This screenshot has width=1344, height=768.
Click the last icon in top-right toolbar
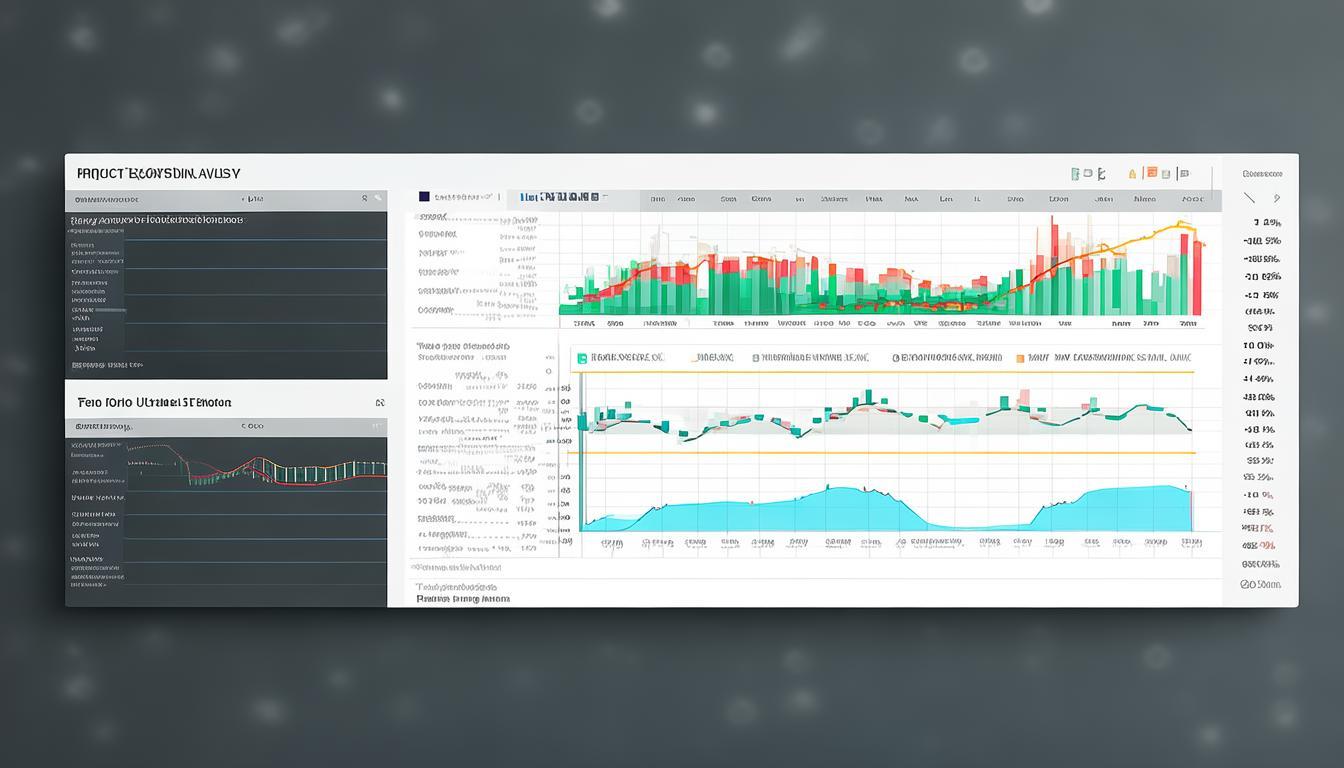1184,174
